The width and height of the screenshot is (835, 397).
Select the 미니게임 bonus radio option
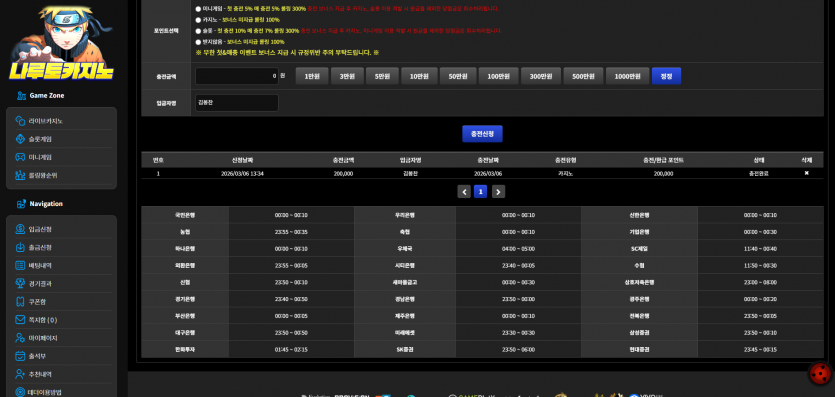pos(198,9)
